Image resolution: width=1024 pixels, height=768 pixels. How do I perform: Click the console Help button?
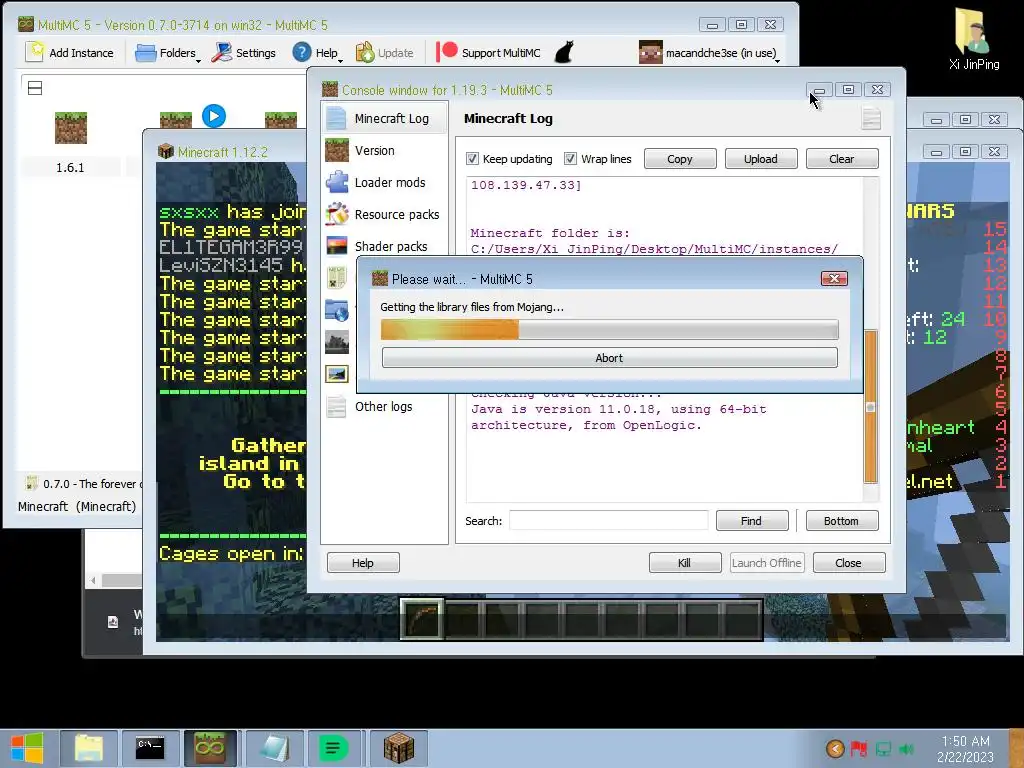coord(363,563)
